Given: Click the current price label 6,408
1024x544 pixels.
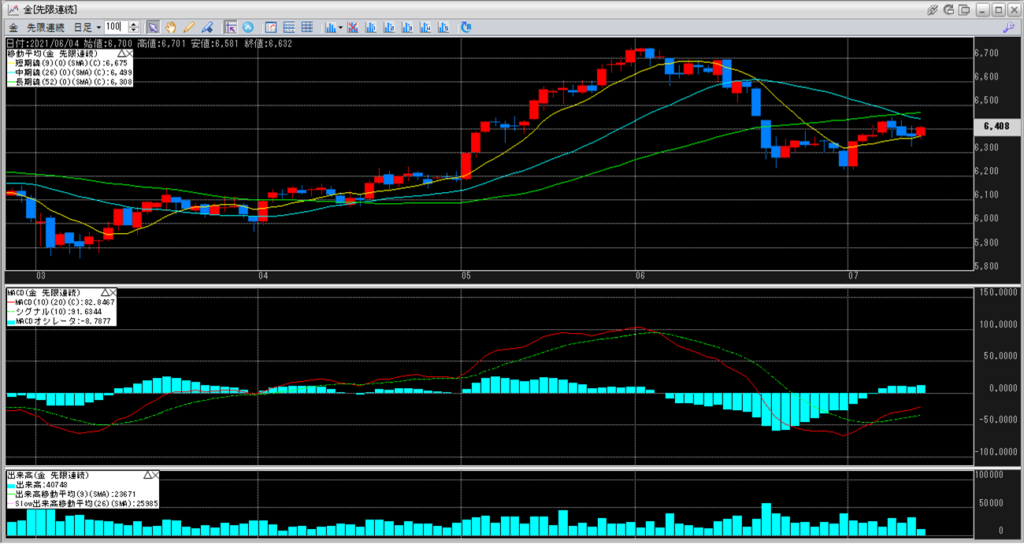Looking at the screenshot, I should tap(997, 127).
